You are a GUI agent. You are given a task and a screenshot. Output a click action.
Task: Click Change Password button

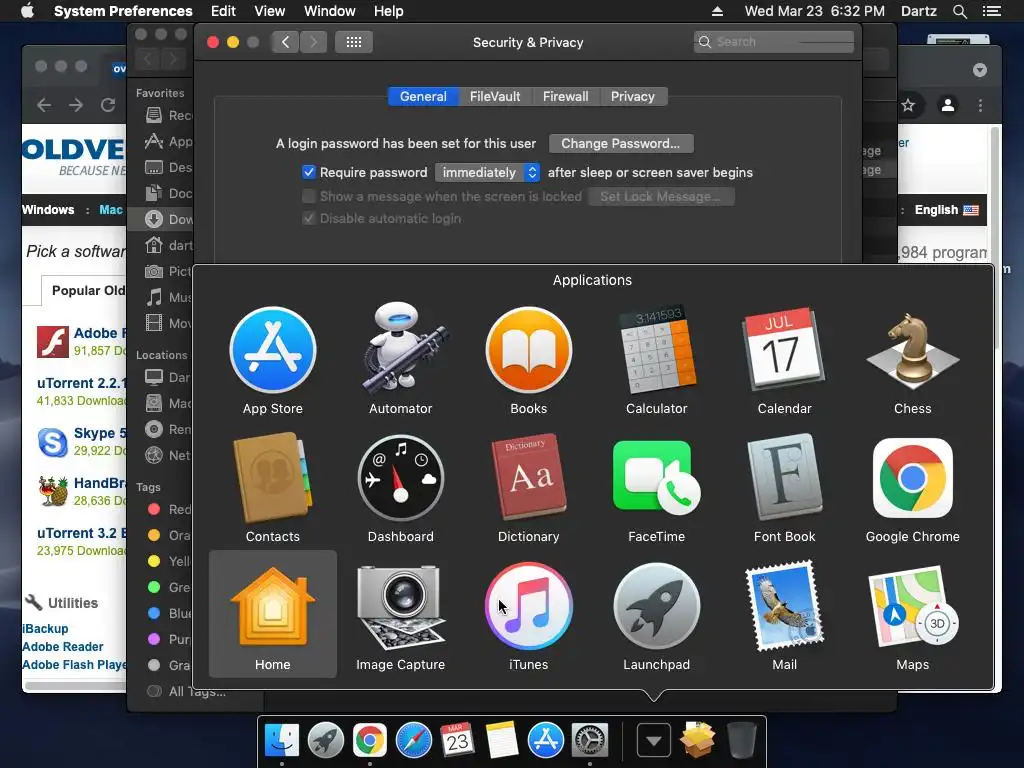621,143
